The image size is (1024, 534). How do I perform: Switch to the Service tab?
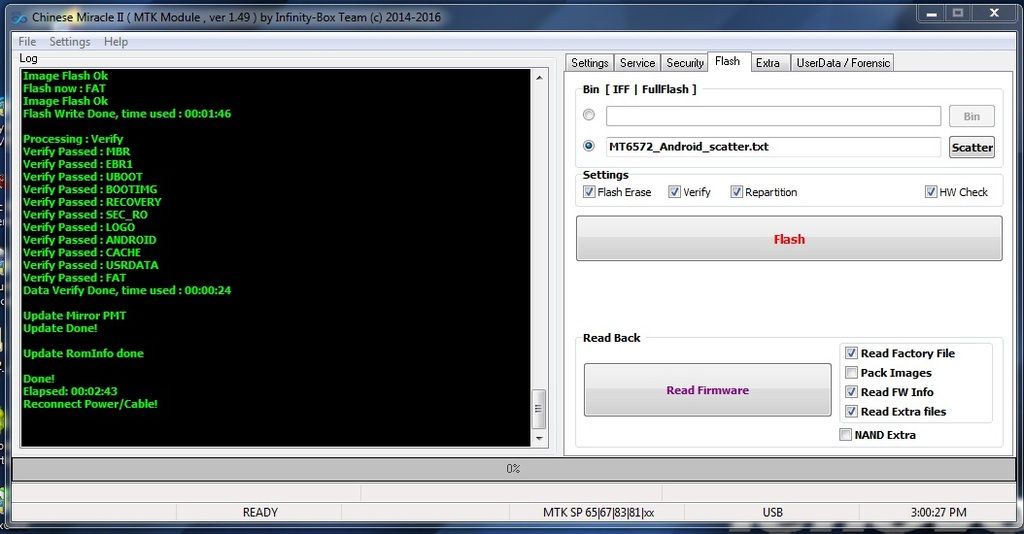point(637,63)
